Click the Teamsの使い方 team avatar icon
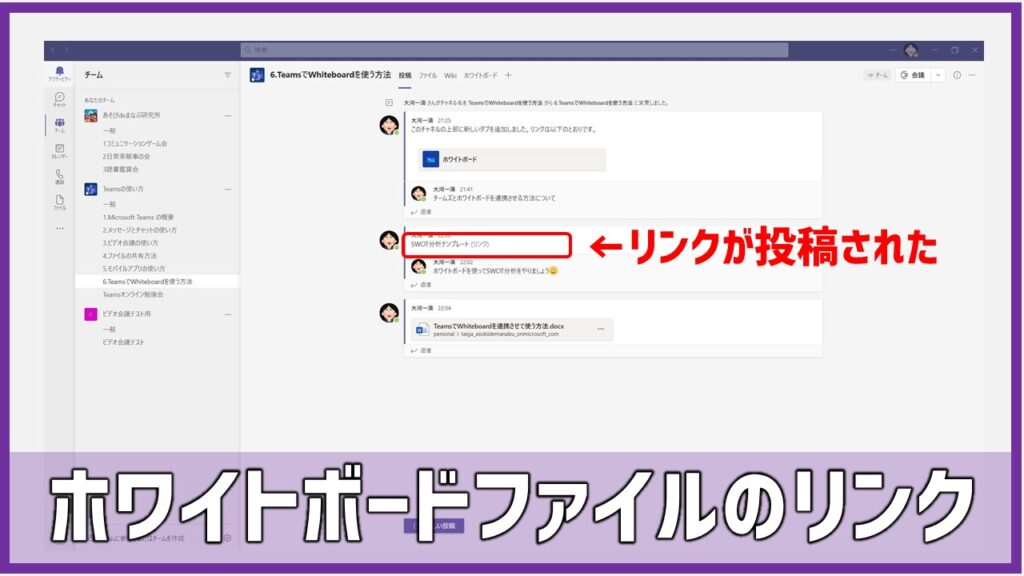Image resolution: width=1024 pixels, height=576 pixels. click(x=91, y=189)
